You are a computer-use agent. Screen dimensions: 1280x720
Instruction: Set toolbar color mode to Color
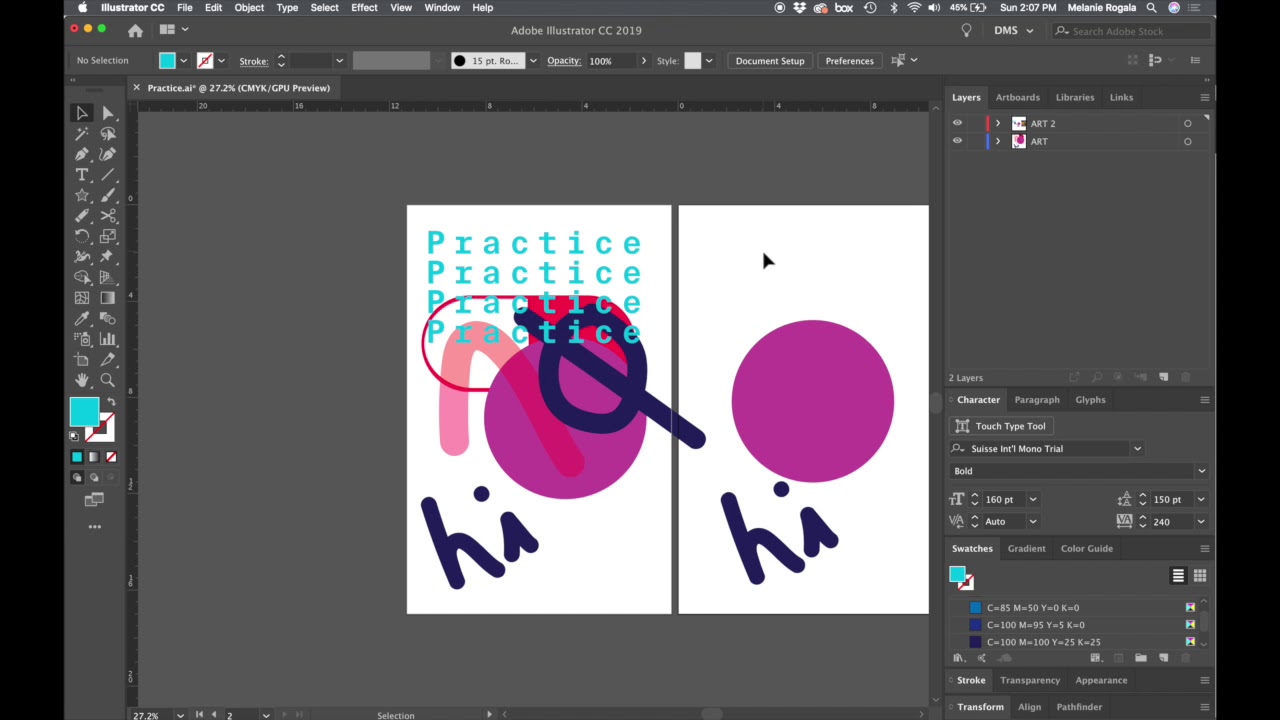click(77, 457)
